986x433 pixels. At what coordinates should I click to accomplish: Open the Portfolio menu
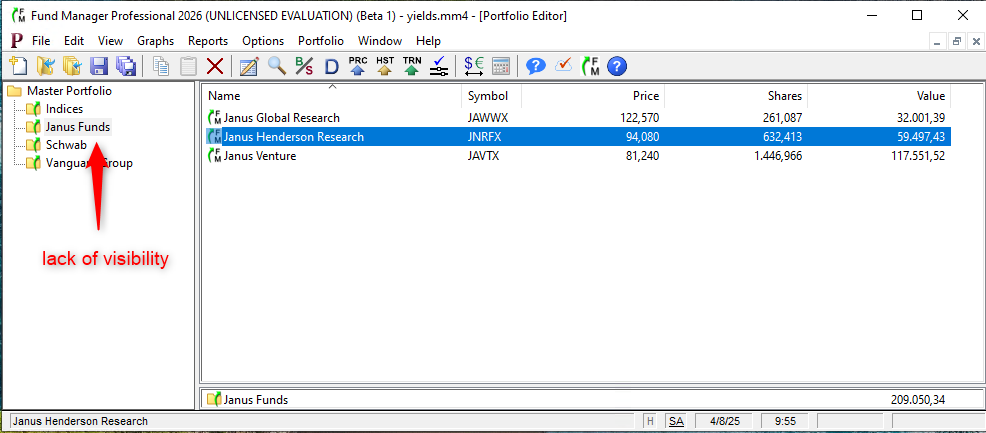pyautogui.click(x=321, y=41)
